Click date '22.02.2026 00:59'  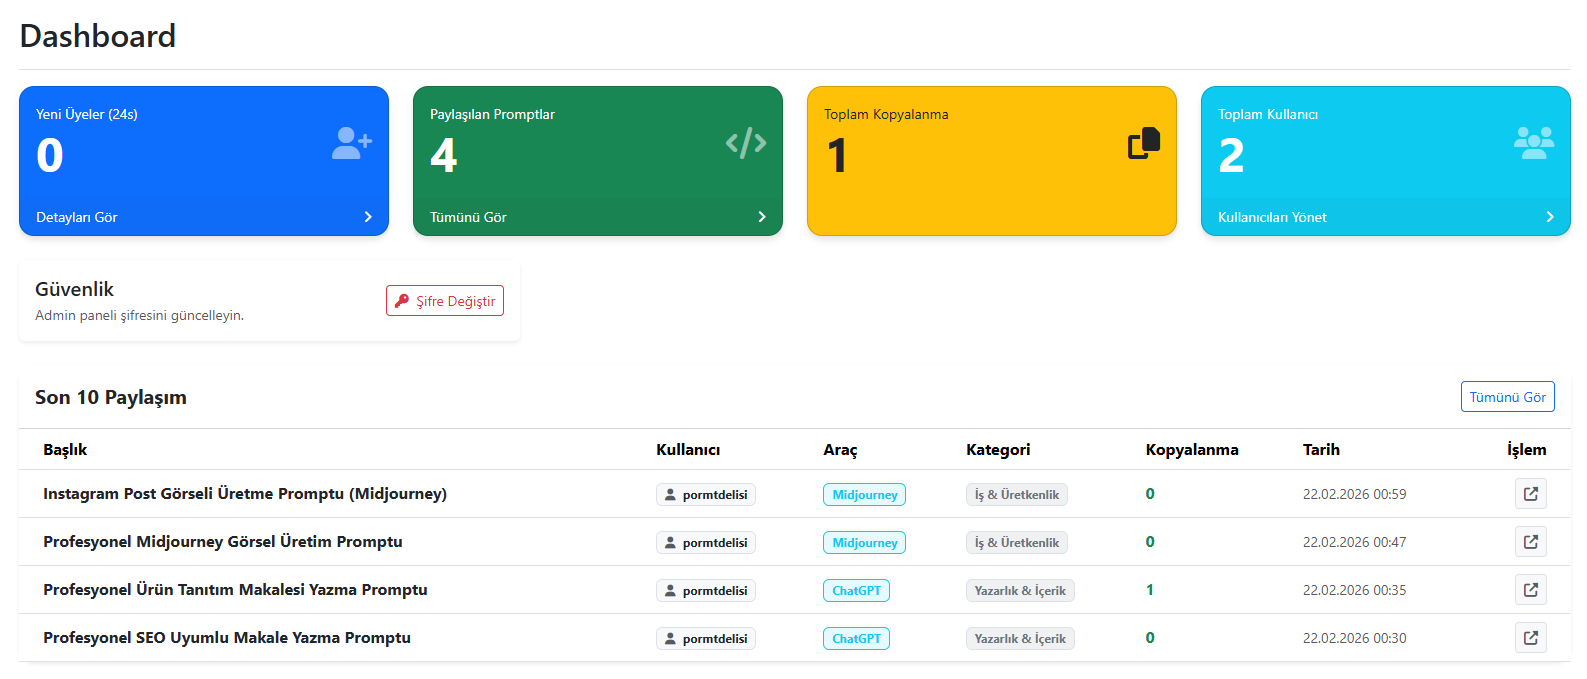coord(1354,494)
